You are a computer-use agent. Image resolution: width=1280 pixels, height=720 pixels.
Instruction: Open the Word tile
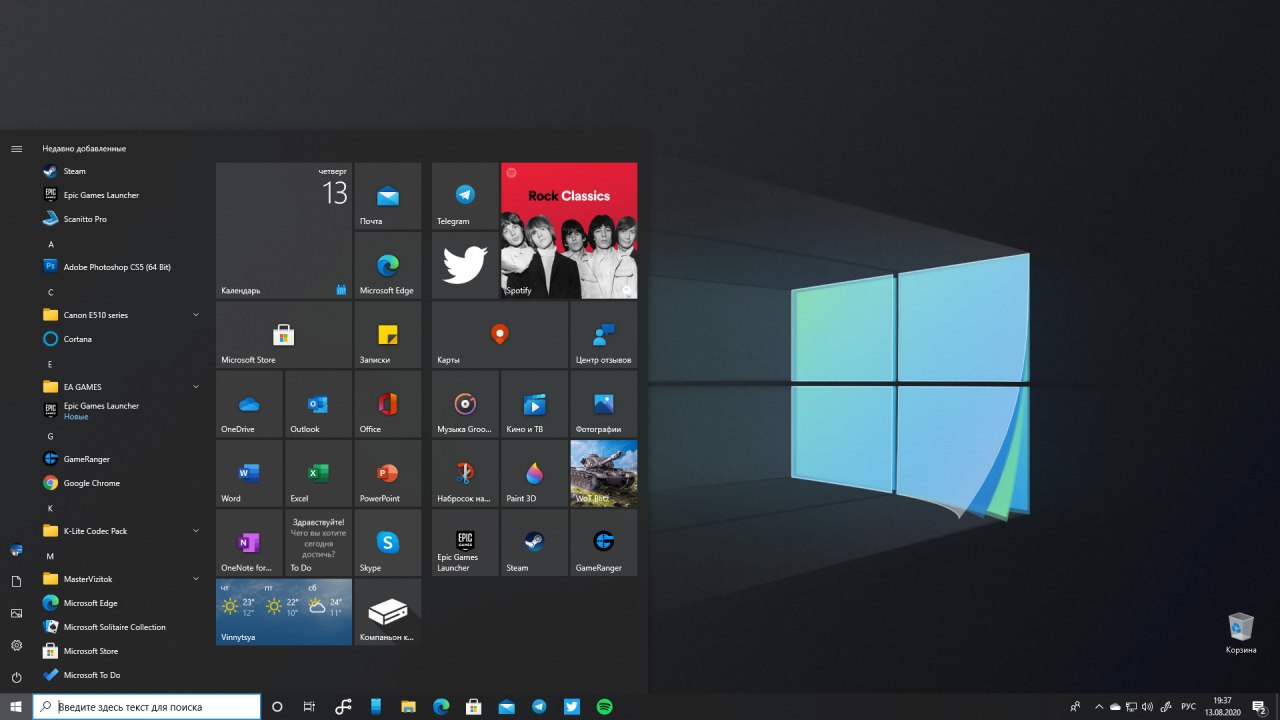click(249, 472)
